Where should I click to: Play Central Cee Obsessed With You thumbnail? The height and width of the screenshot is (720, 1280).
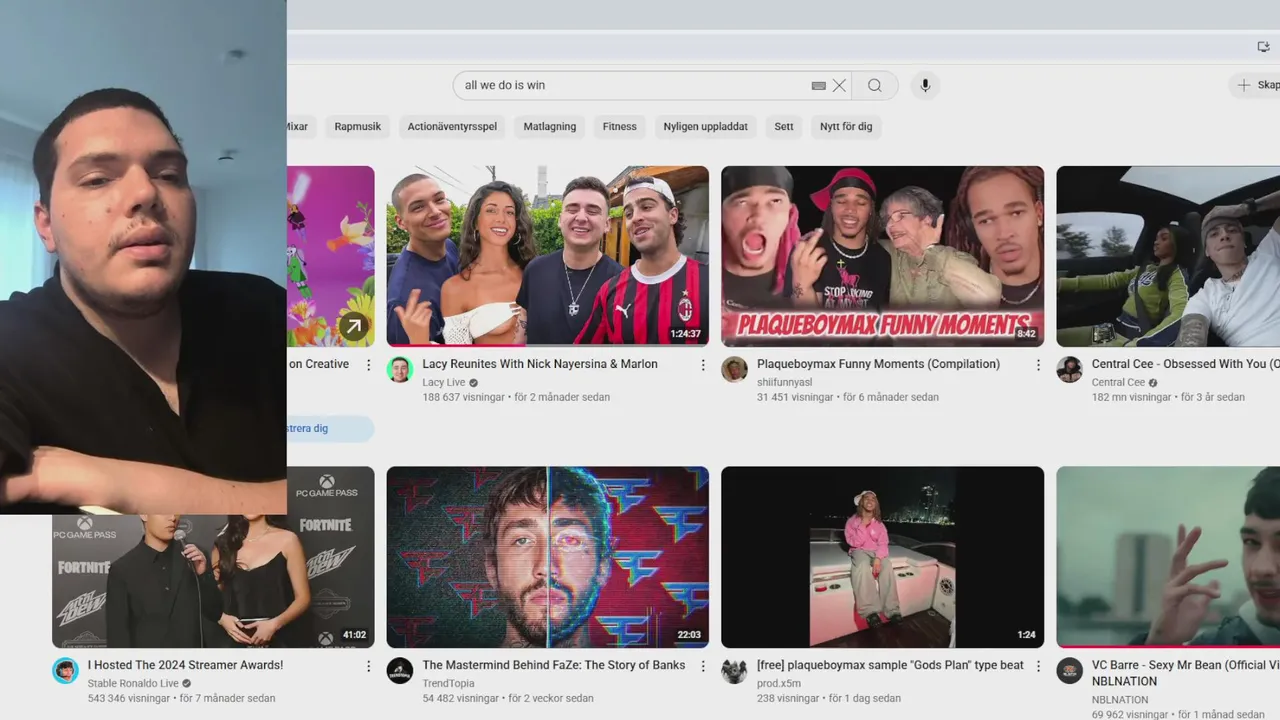(1168, 256)
